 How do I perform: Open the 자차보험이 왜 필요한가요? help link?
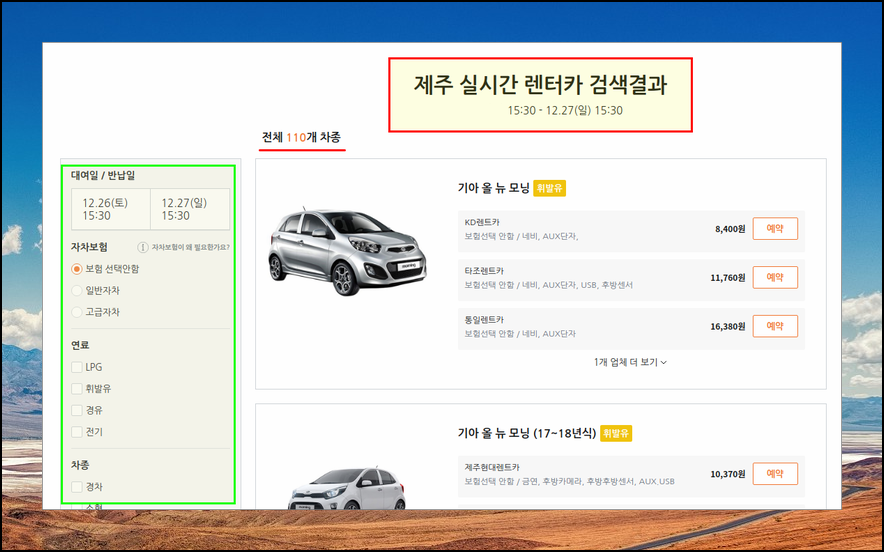(x=191, y=247)
